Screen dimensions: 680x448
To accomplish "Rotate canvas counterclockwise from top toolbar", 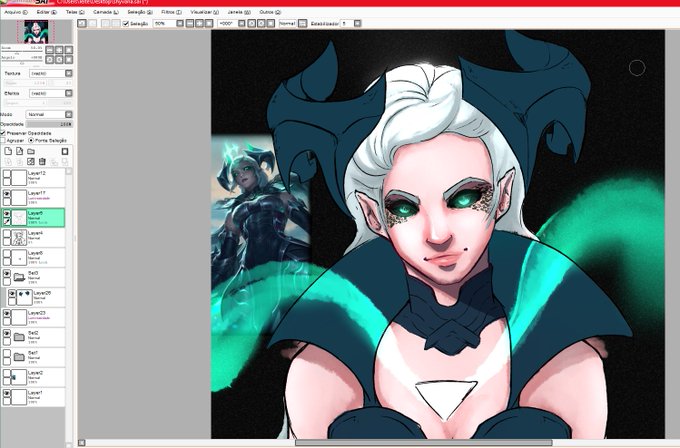I will (252, 23).
